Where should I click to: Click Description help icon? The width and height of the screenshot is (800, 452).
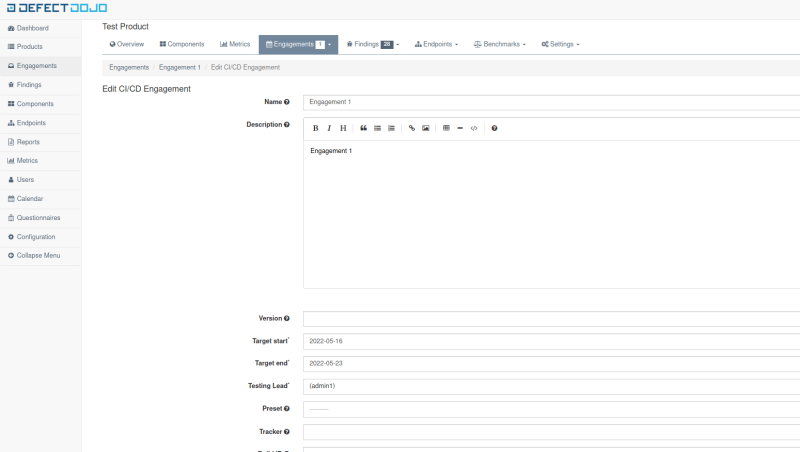coord(287,124)
